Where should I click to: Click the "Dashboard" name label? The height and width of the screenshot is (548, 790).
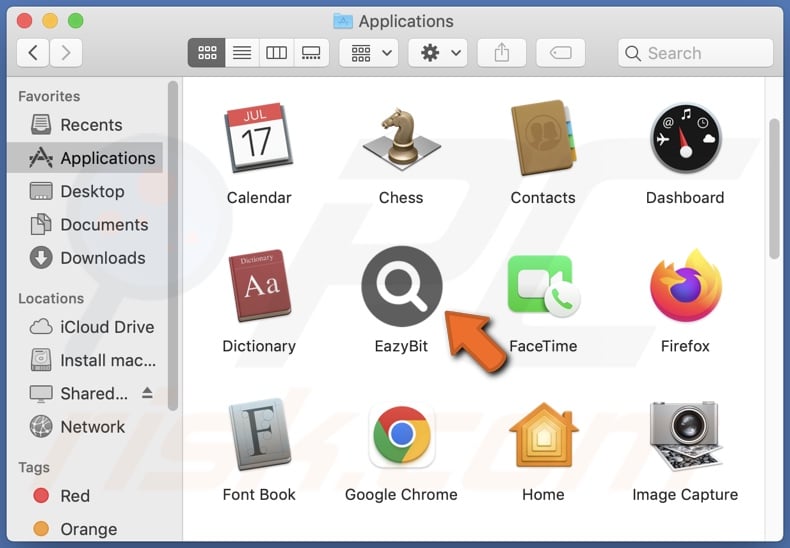pos(685,197)
